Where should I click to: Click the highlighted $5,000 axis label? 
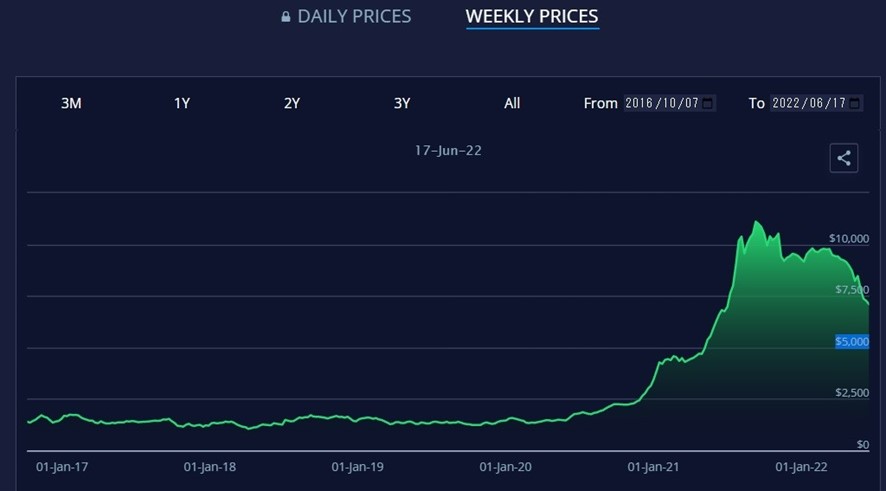pyautogui.click(x=852, y=341)
